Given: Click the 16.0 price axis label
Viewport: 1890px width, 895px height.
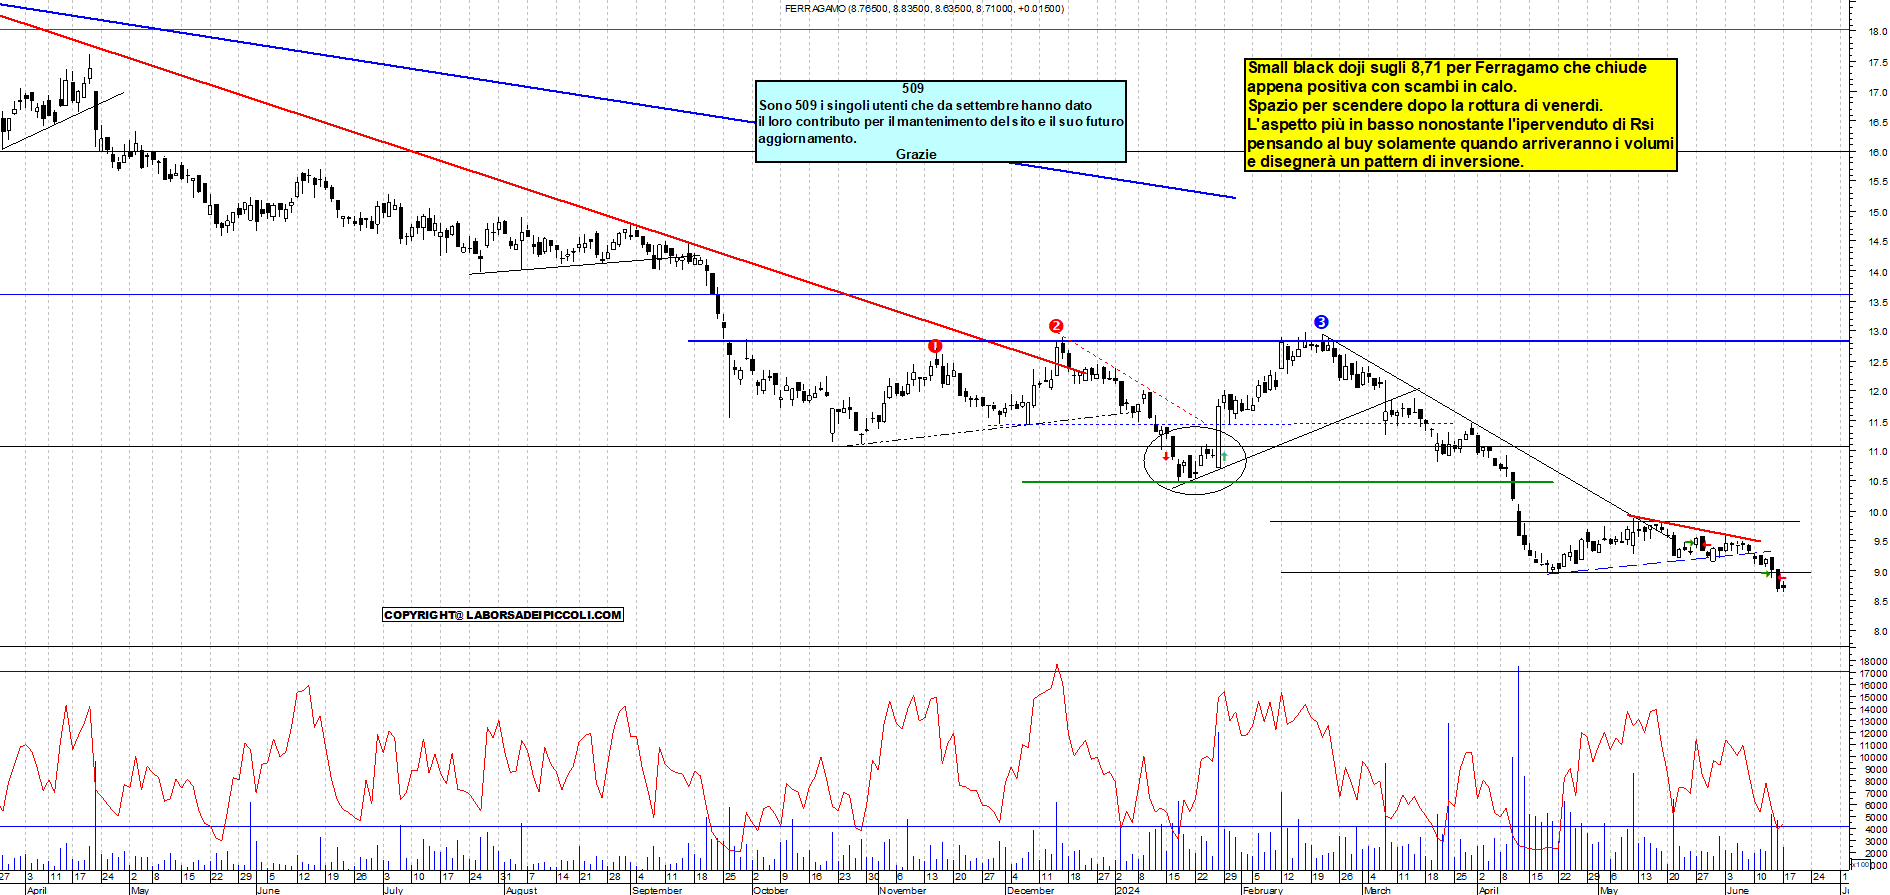Looking at the screenshot, I should pyautogui.click(x=1878, y=153).
